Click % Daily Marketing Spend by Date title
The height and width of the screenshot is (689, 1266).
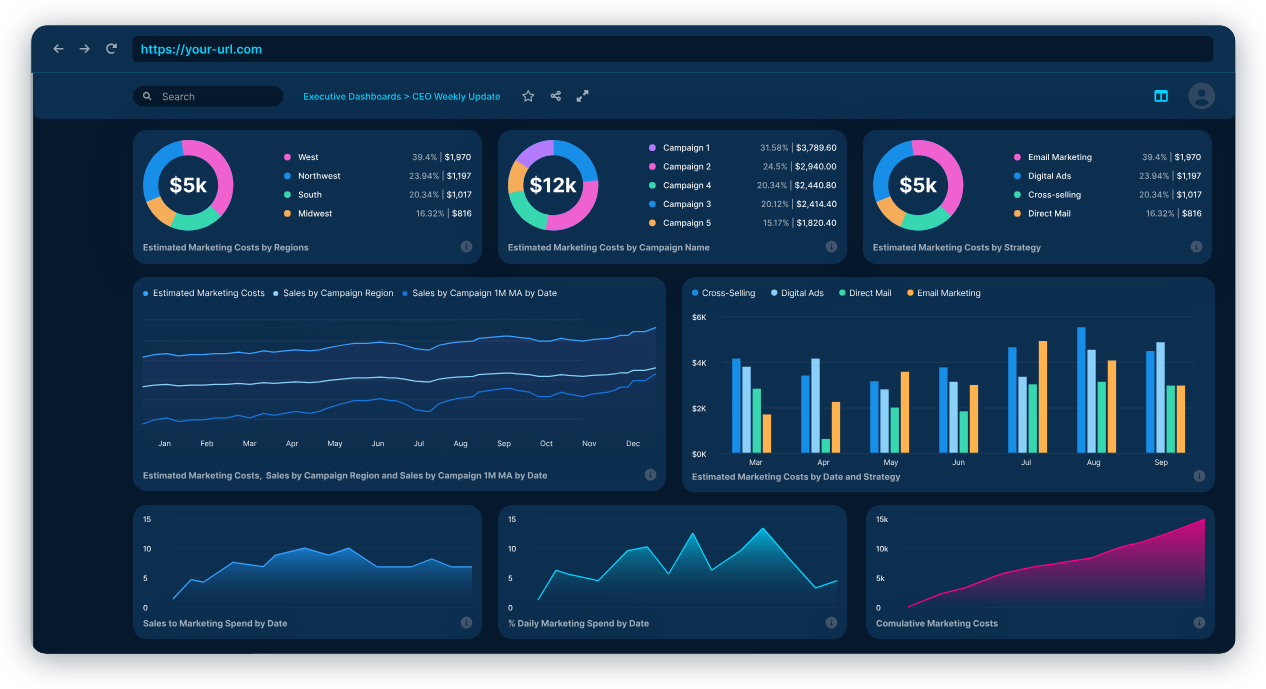[578, 623]
